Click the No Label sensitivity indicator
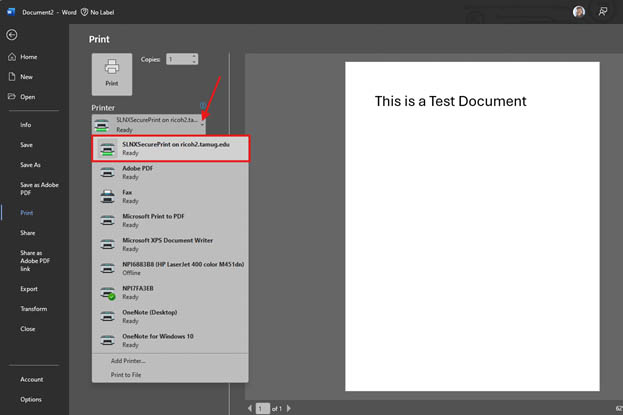This screenshot has height=415, width=623. 98,12
